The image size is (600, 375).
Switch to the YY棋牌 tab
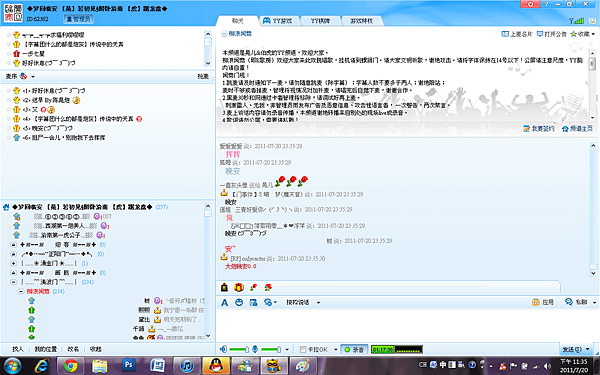click(x=320, y=21)
